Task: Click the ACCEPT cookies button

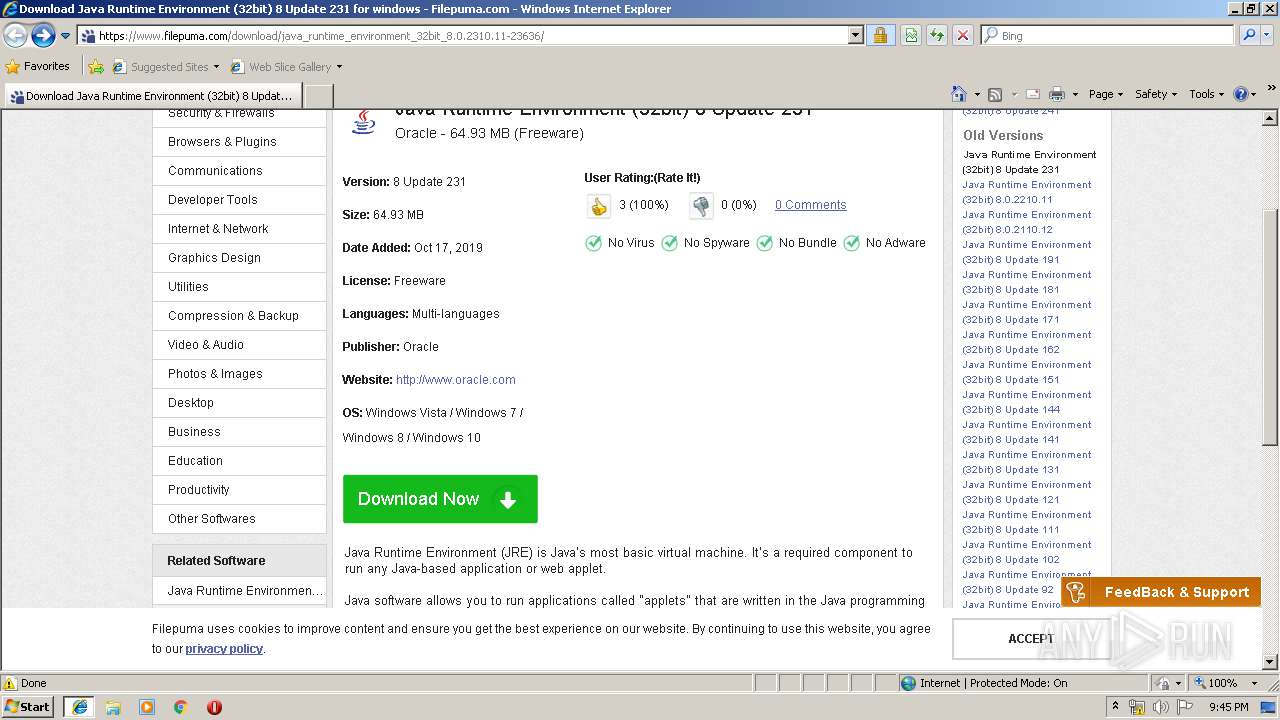Action: 1031,639
